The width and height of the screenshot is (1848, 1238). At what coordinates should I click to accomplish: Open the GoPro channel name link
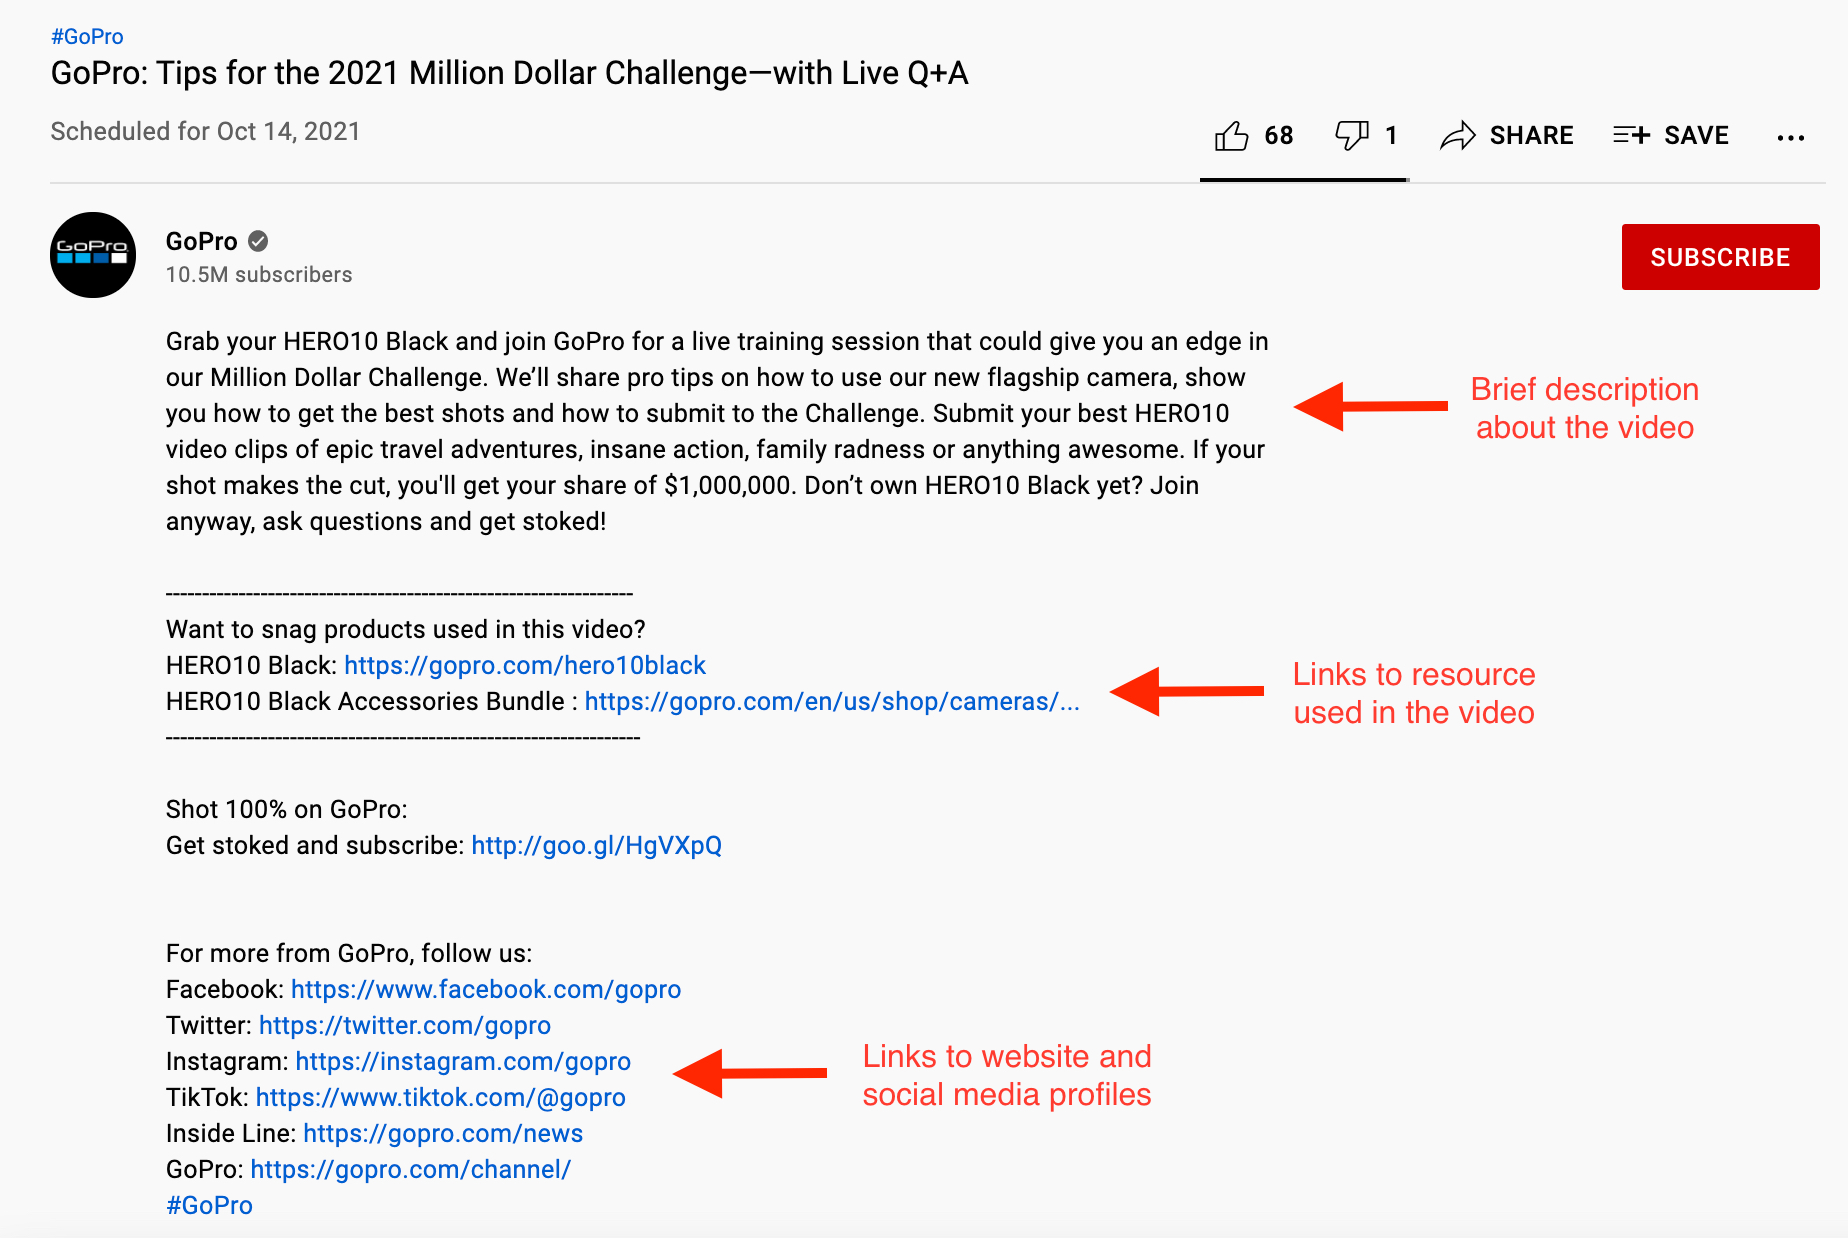[x=202, y=241]
